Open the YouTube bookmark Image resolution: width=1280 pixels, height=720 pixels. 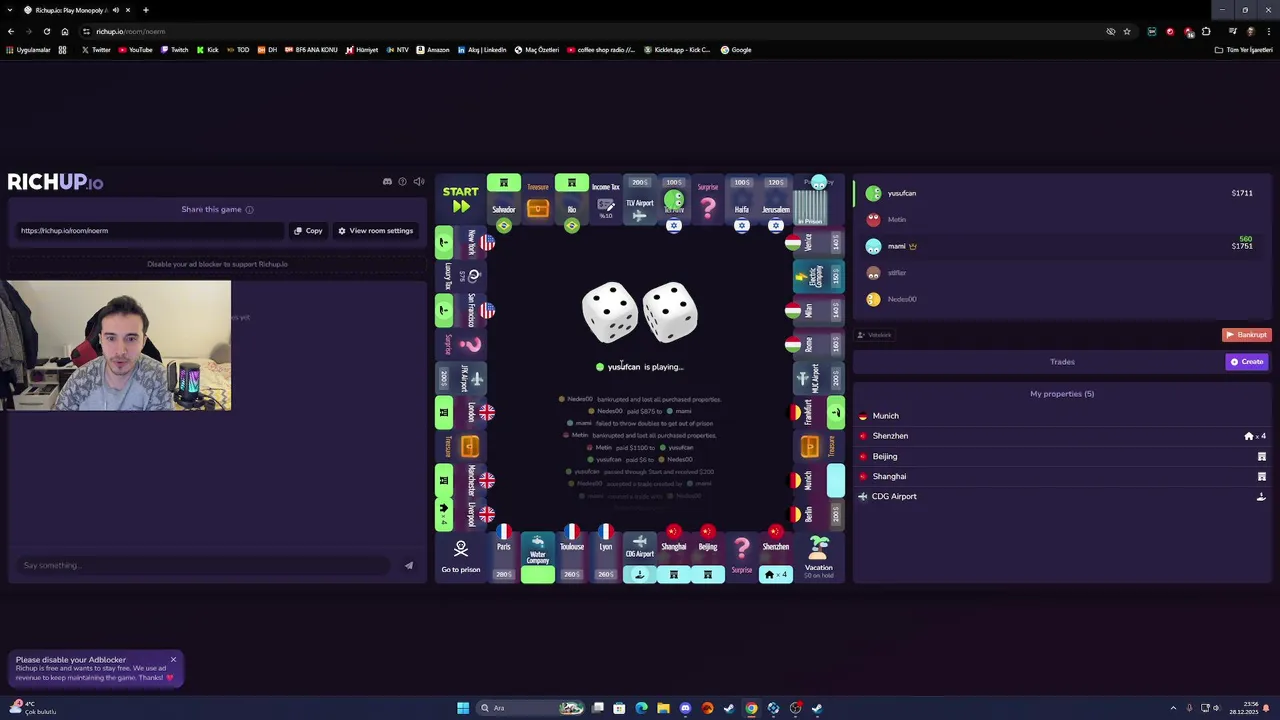click(135, 50)
